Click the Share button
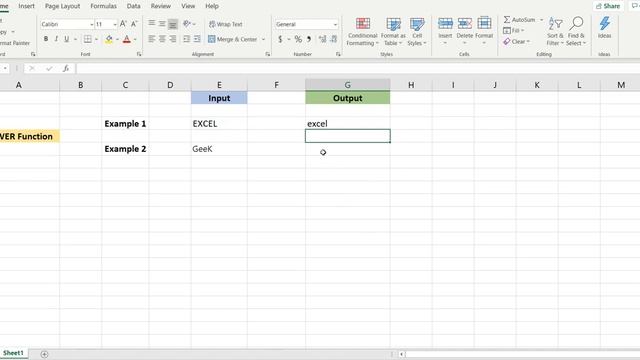Screen dimensions: 640x360 [608, 6]
